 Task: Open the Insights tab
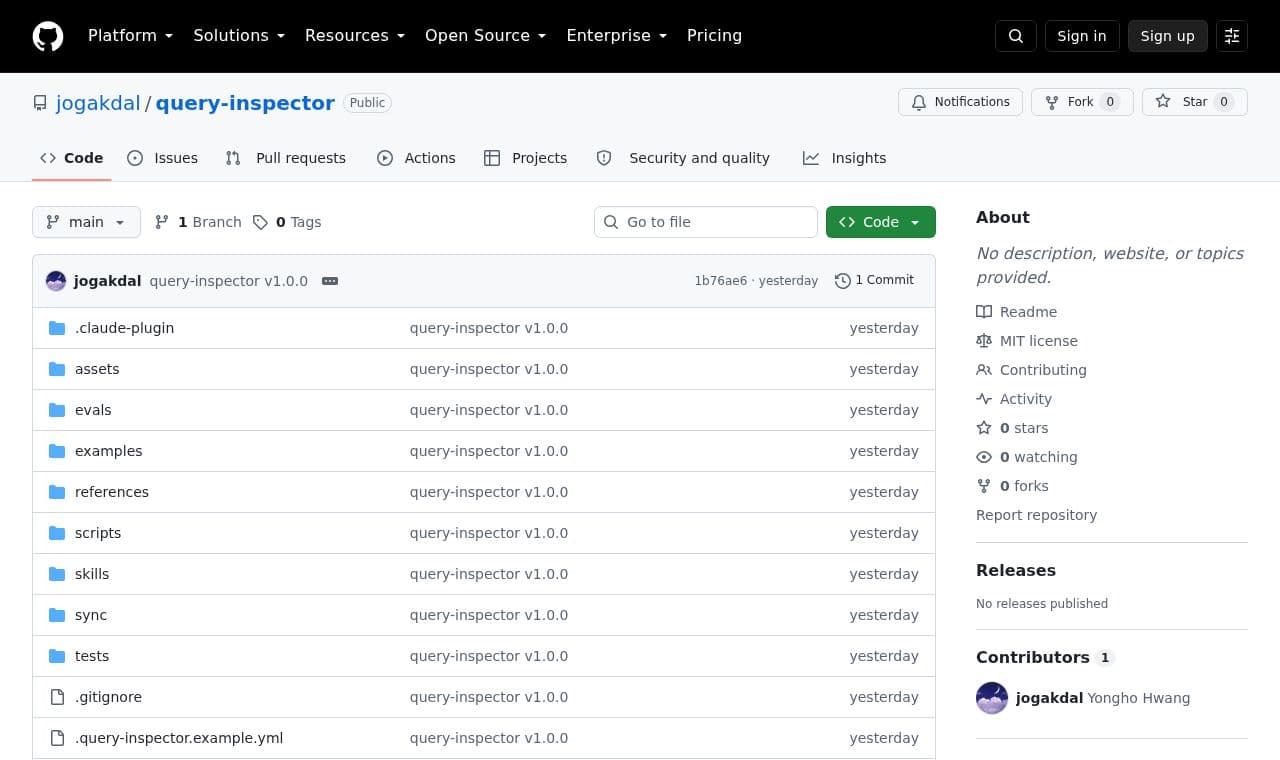click(x=845, y=158)
